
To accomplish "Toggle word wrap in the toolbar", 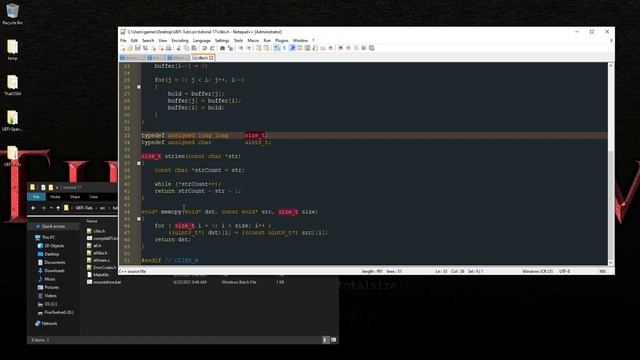I will pos(276,48).
